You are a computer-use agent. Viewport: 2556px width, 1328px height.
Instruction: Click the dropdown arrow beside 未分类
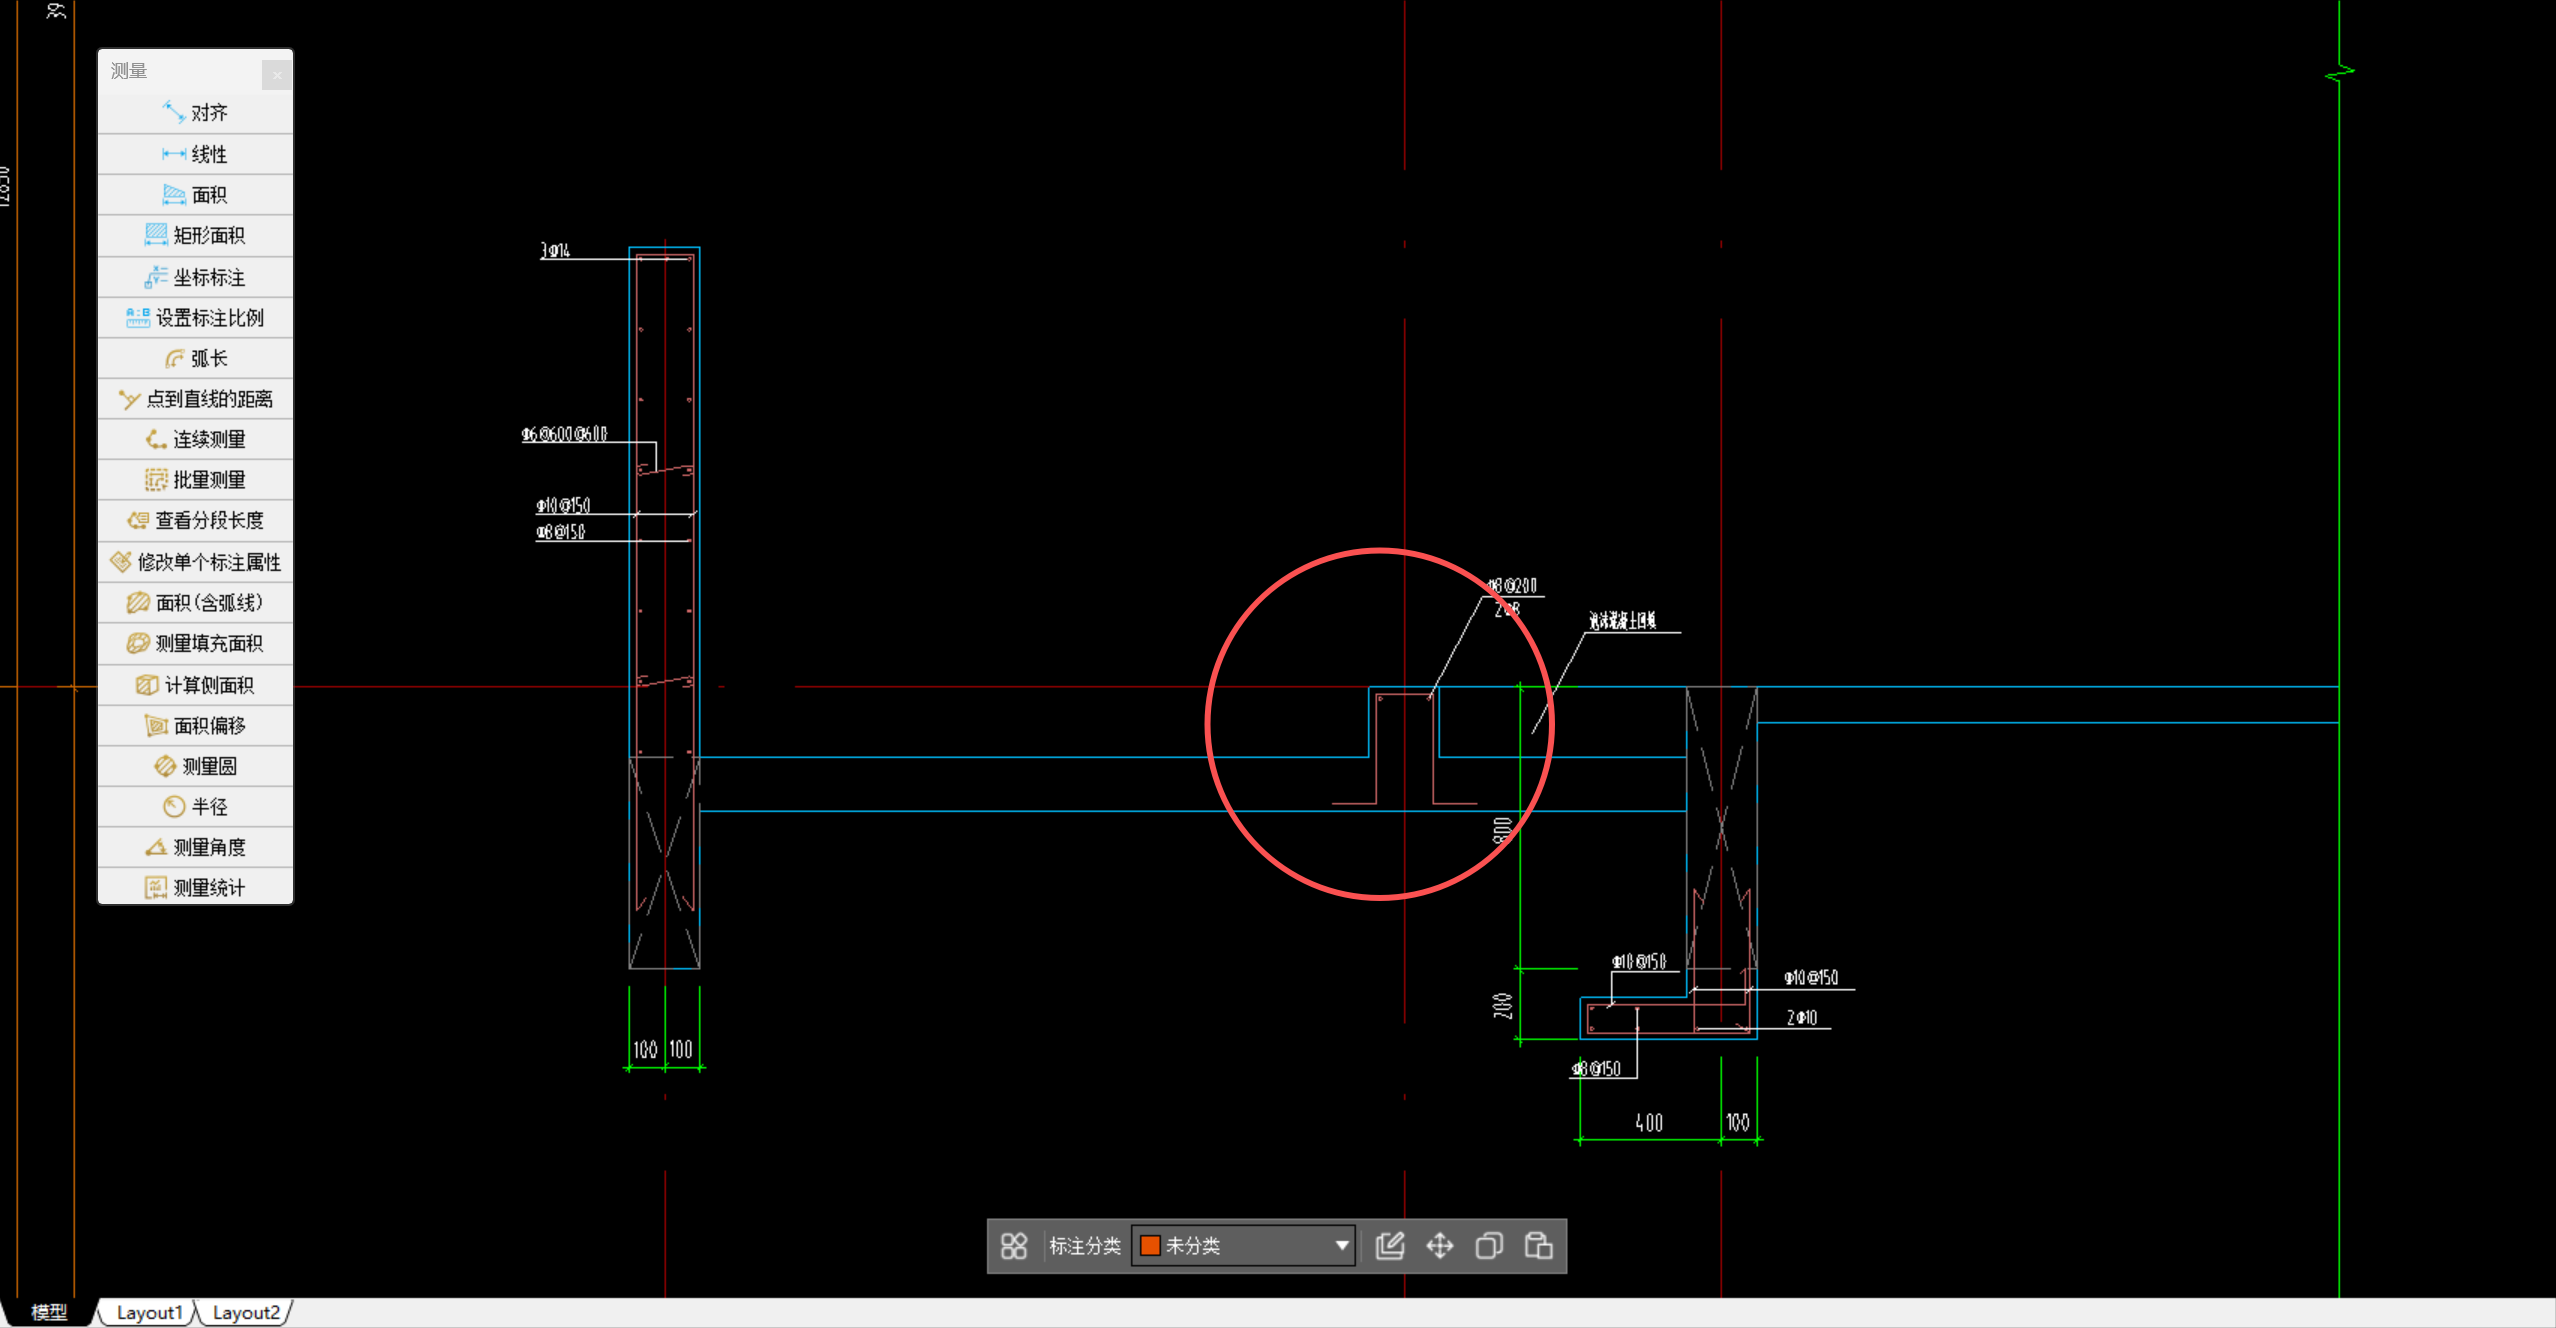click(1342, 1245)
